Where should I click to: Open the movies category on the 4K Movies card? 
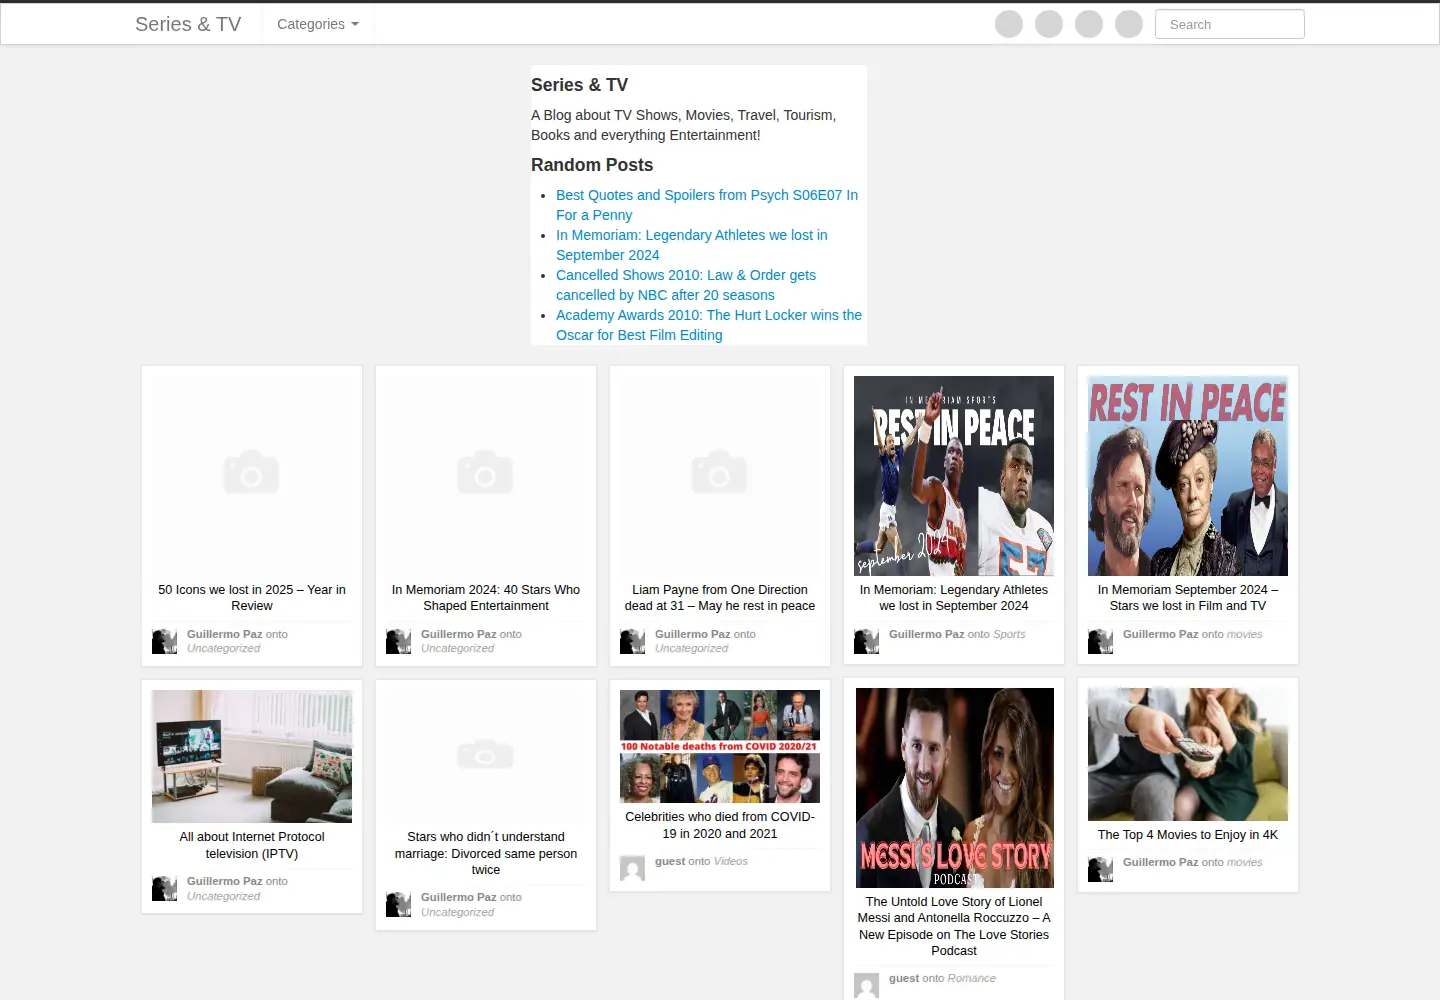coord(1245,862)
